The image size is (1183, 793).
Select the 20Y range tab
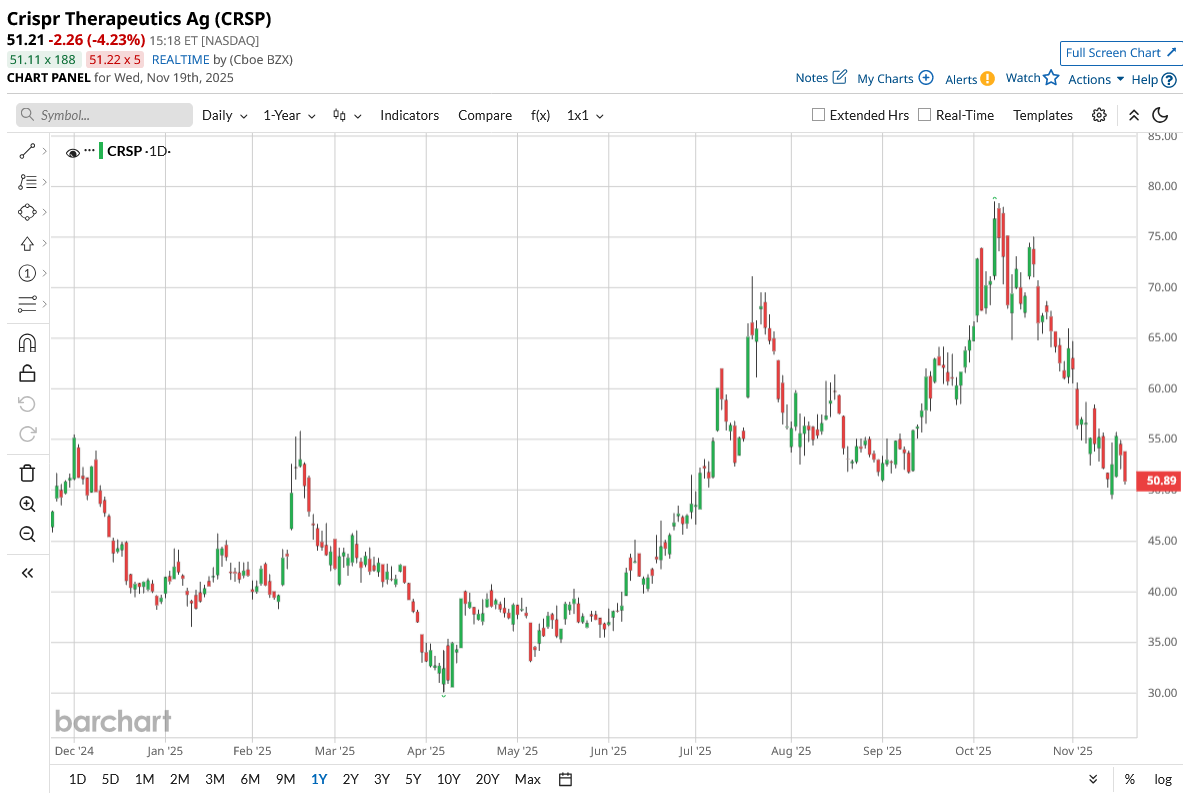click(487, 779)
